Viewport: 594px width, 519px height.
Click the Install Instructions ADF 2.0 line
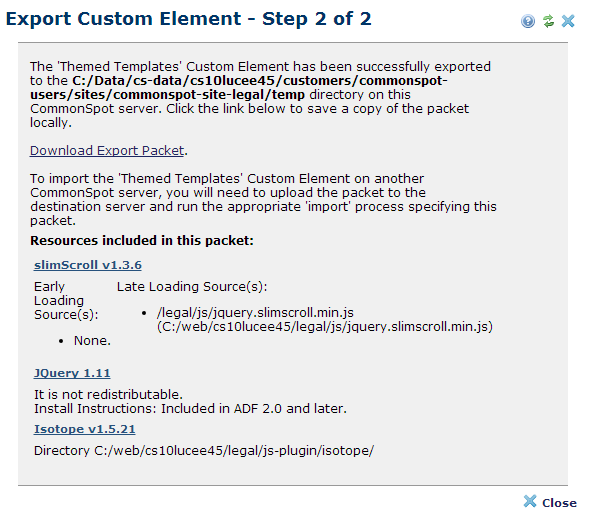point(191,408)
